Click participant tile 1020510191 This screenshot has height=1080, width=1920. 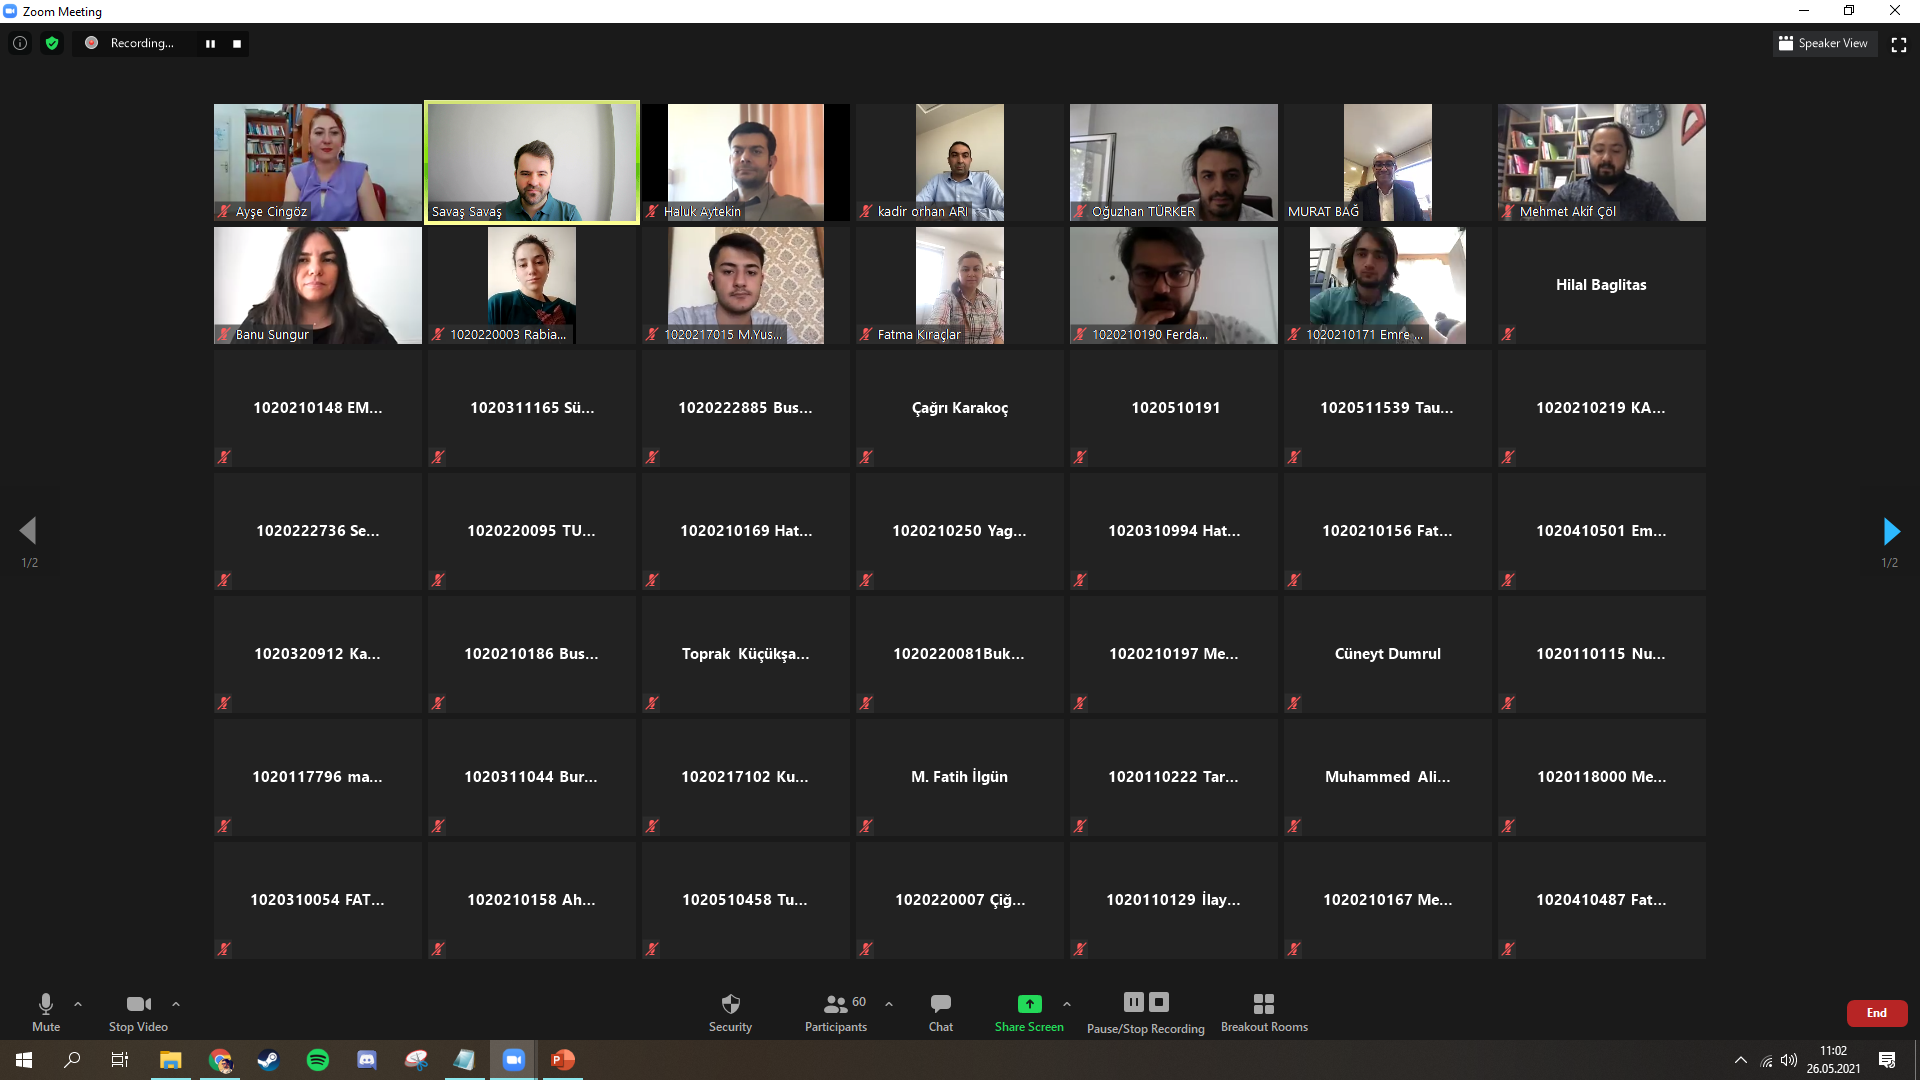(1174, 408)
